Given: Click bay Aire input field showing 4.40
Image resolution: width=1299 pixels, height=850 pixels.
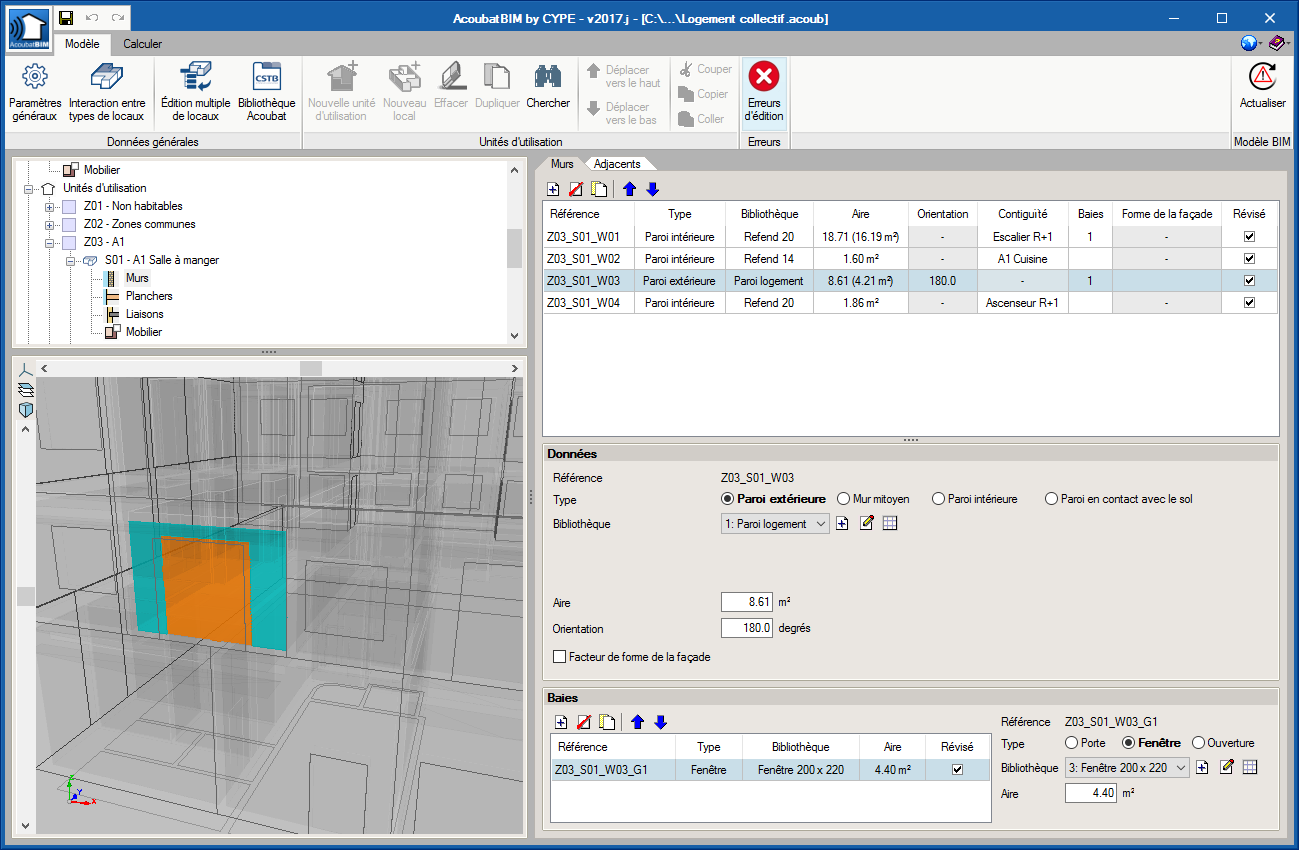Looking at the screenshot, I should 1091,793.
